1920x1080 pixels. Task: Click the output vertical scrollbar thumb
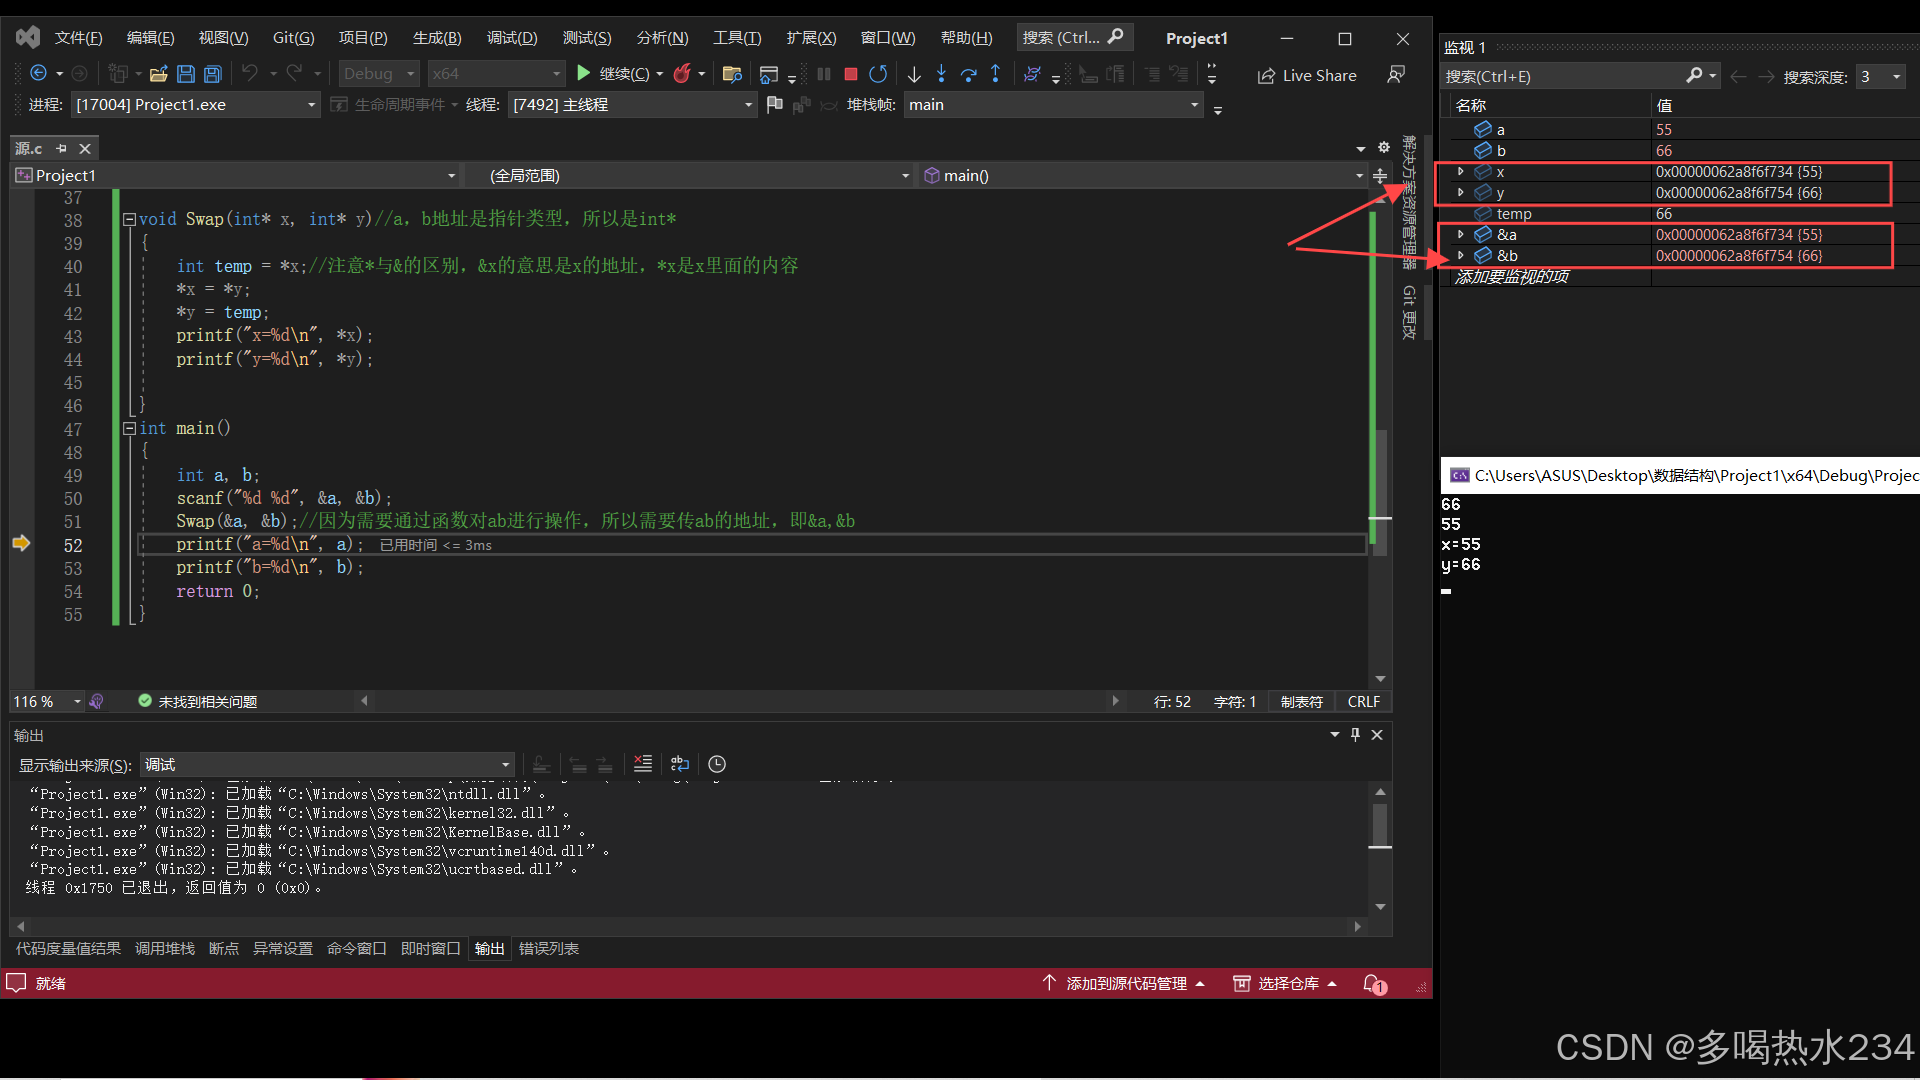1380,826
